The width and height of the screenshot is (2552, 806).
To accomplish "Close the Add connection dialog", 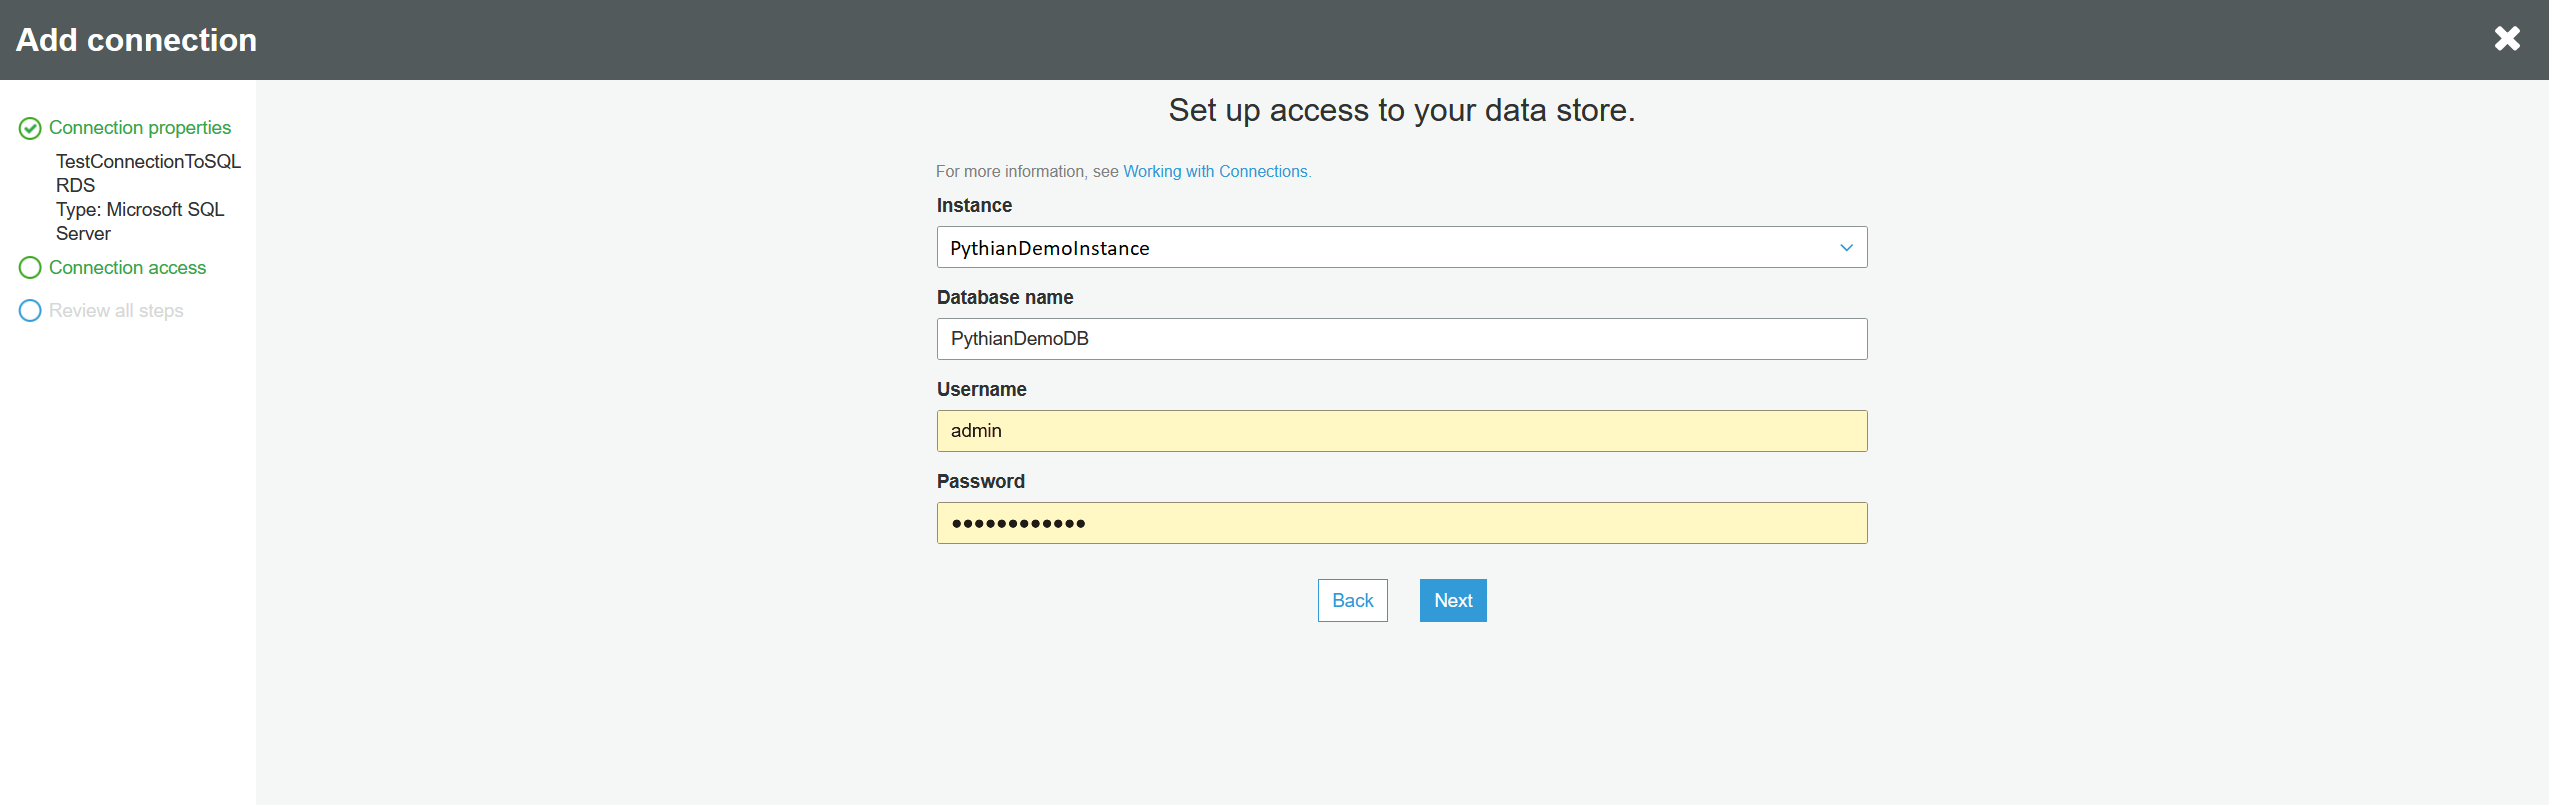I will 2506,39.
